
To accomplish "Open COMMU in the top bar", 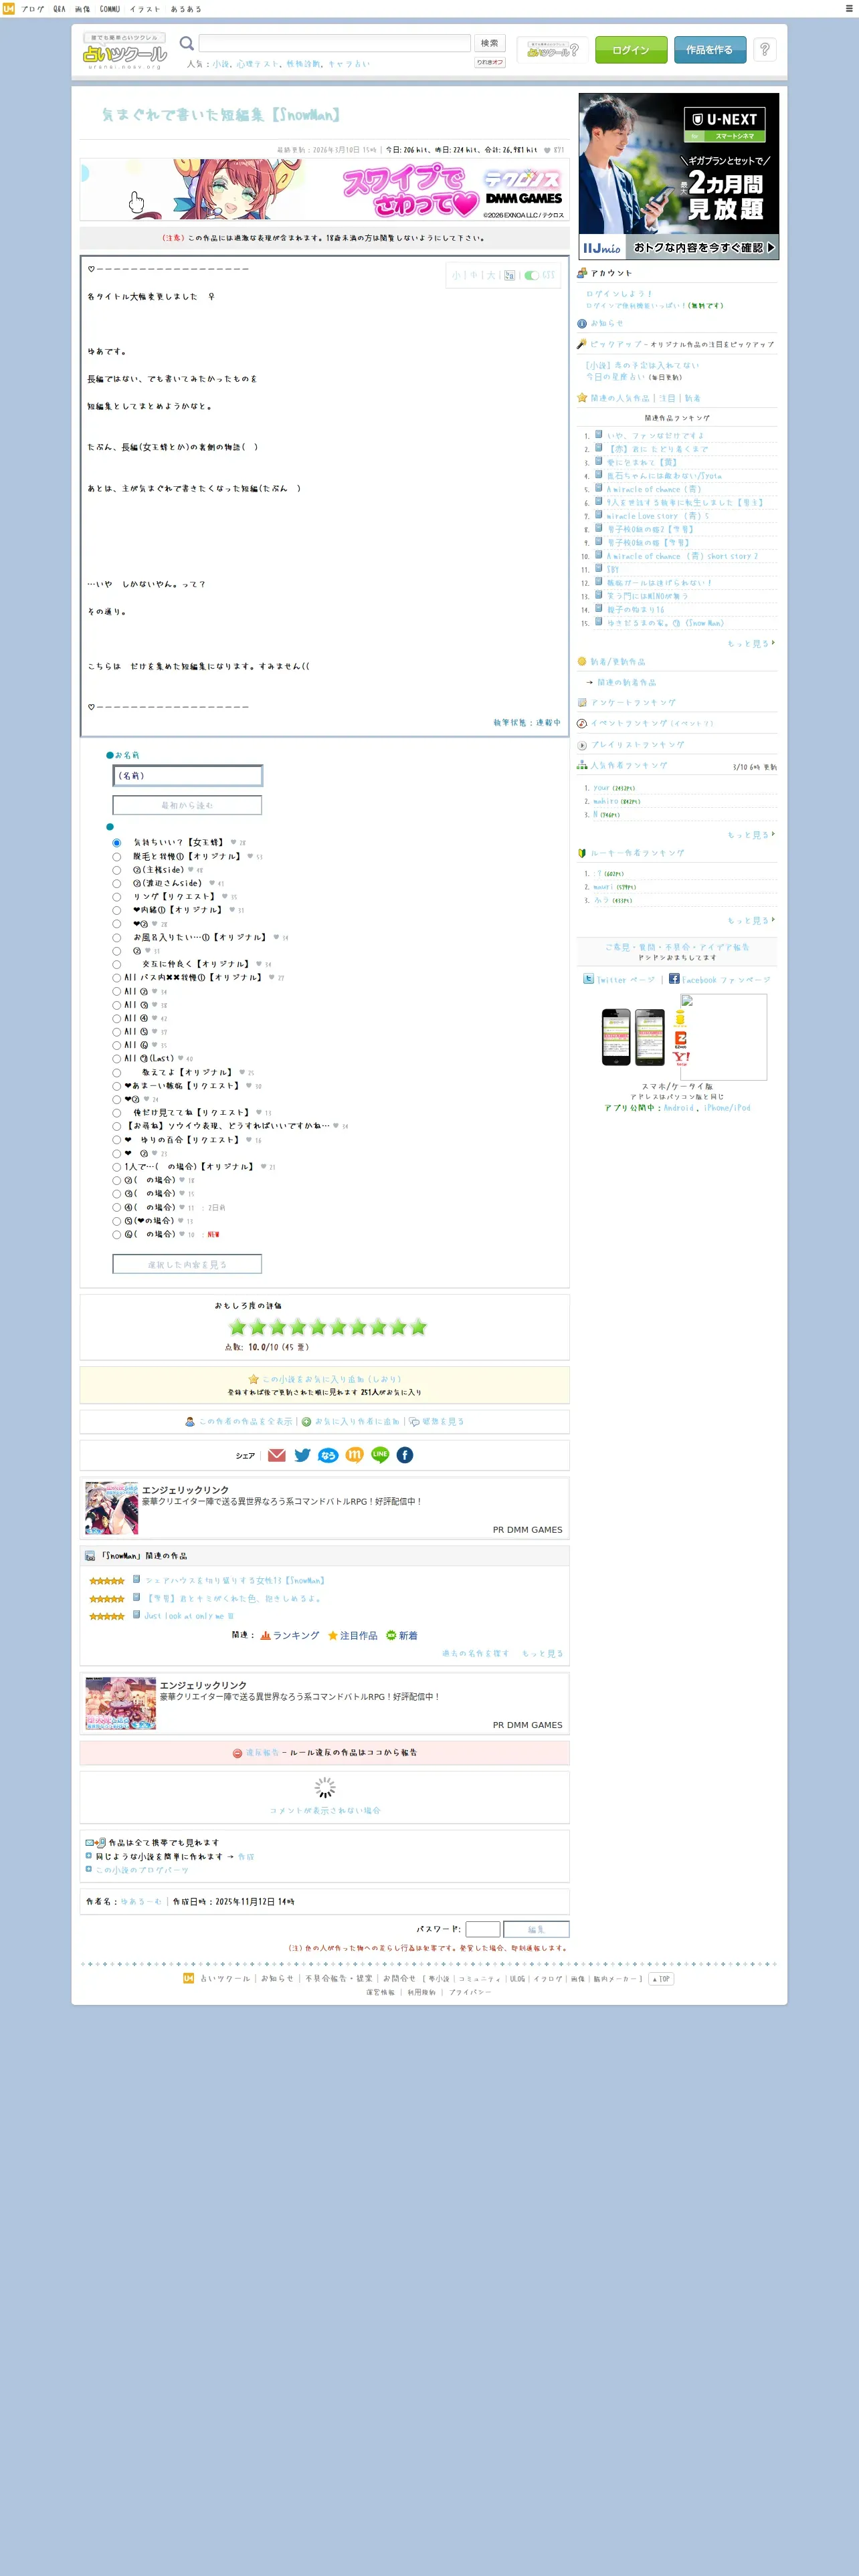I will point(110,9).
